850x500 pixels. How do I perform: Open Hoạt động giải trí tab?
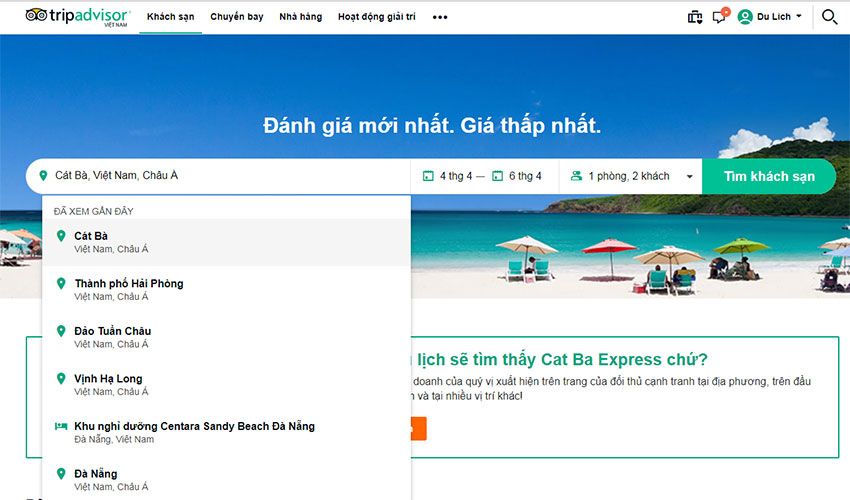click(377, 17)
